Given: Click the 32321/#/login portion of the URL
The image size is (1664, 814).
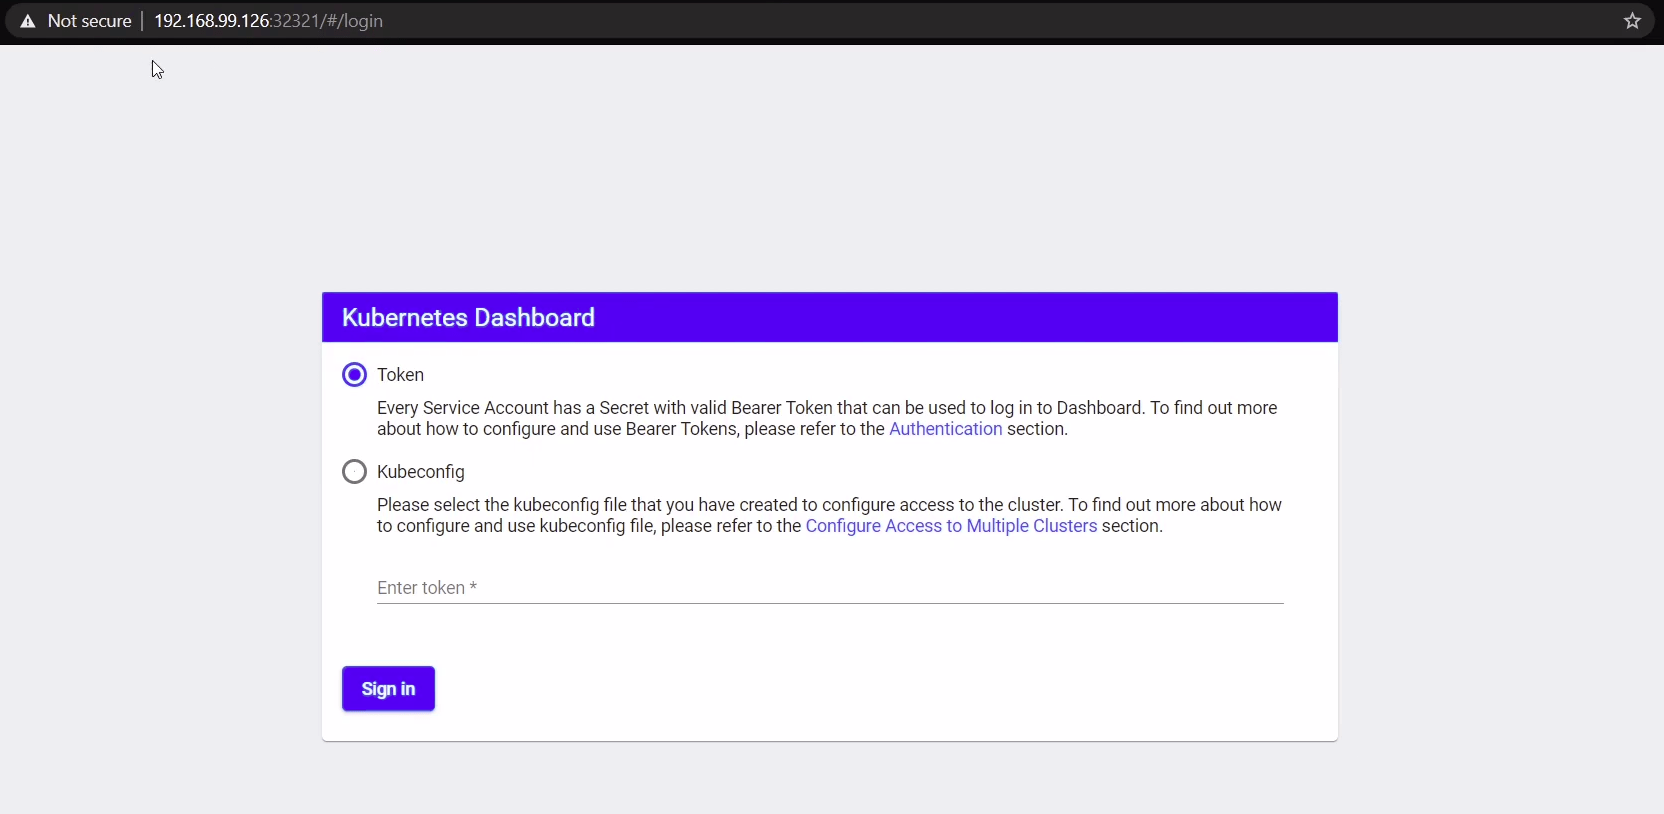Looking at the screenshot, I should point(328,21).
